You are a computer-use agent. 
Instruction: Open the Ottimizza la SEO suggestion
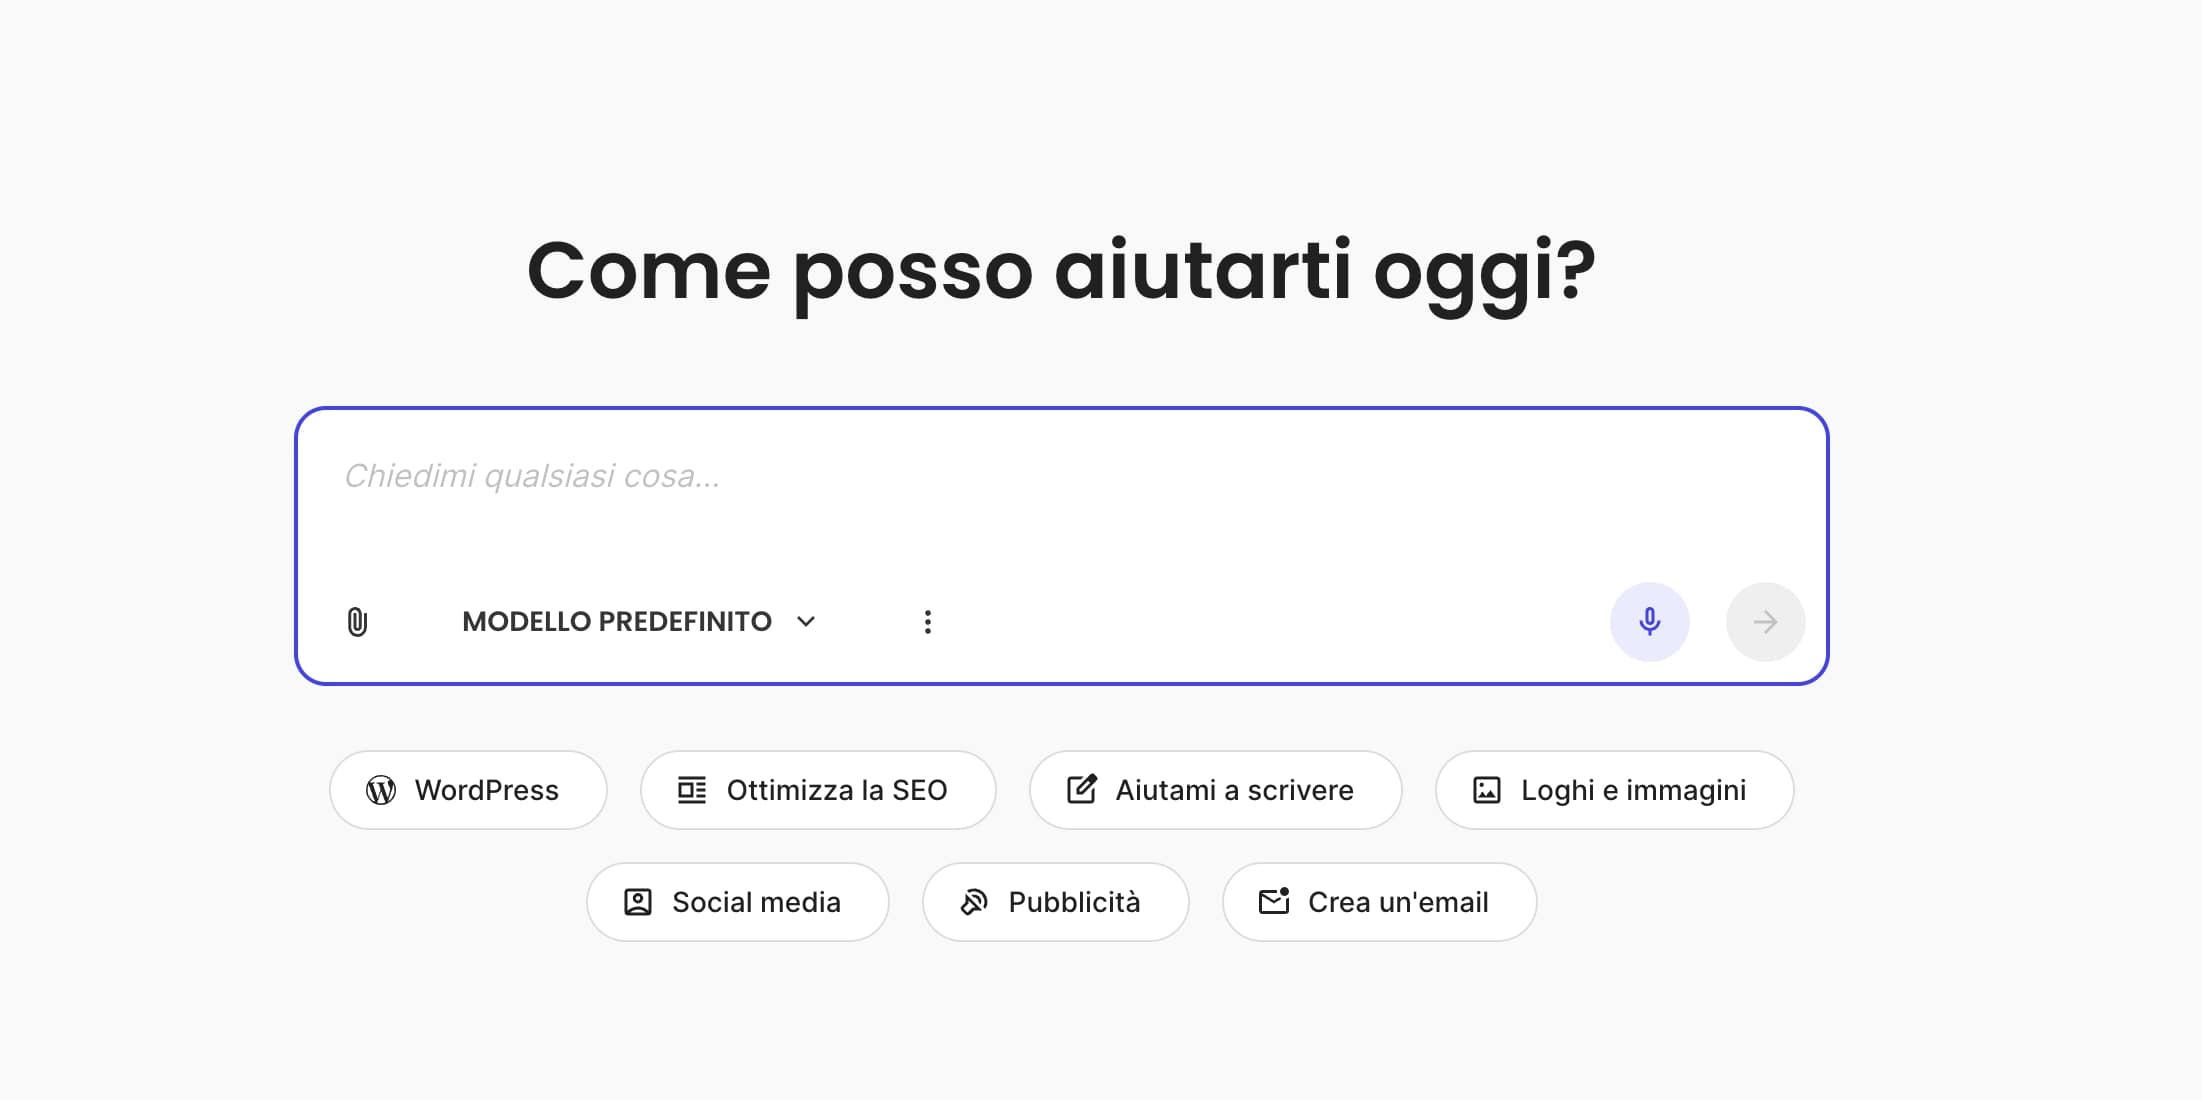pos(817,790)
